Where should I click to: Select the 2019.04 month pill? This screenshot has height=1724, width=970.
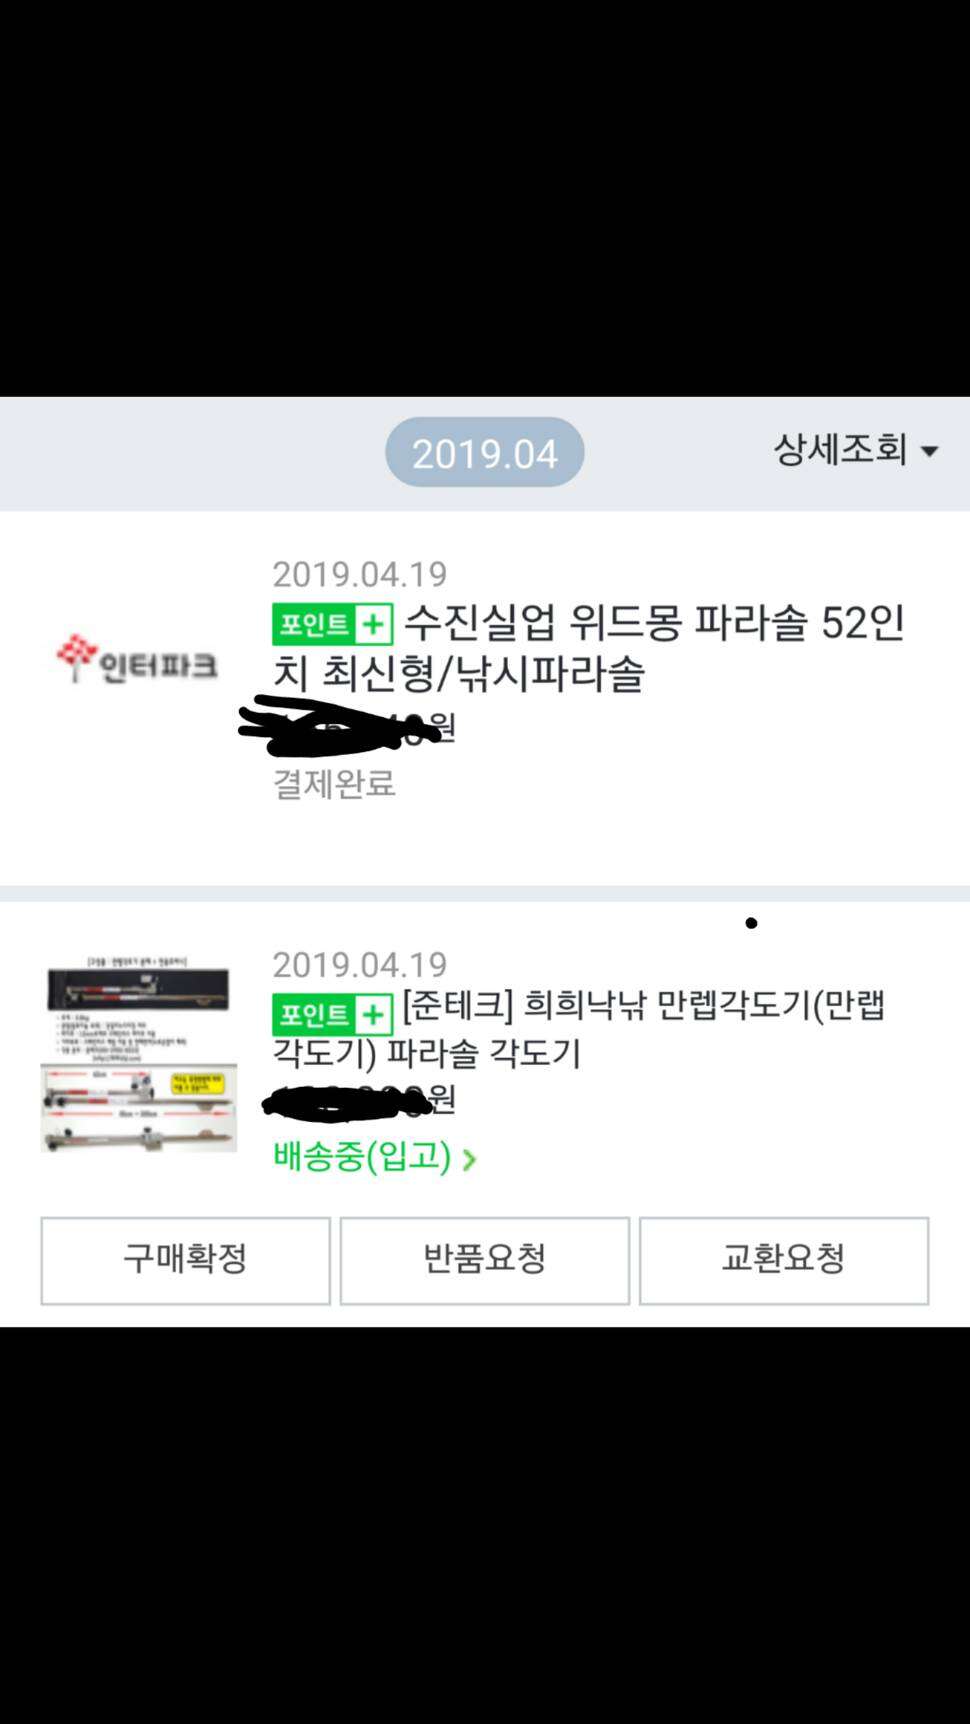tap(485, 453)
